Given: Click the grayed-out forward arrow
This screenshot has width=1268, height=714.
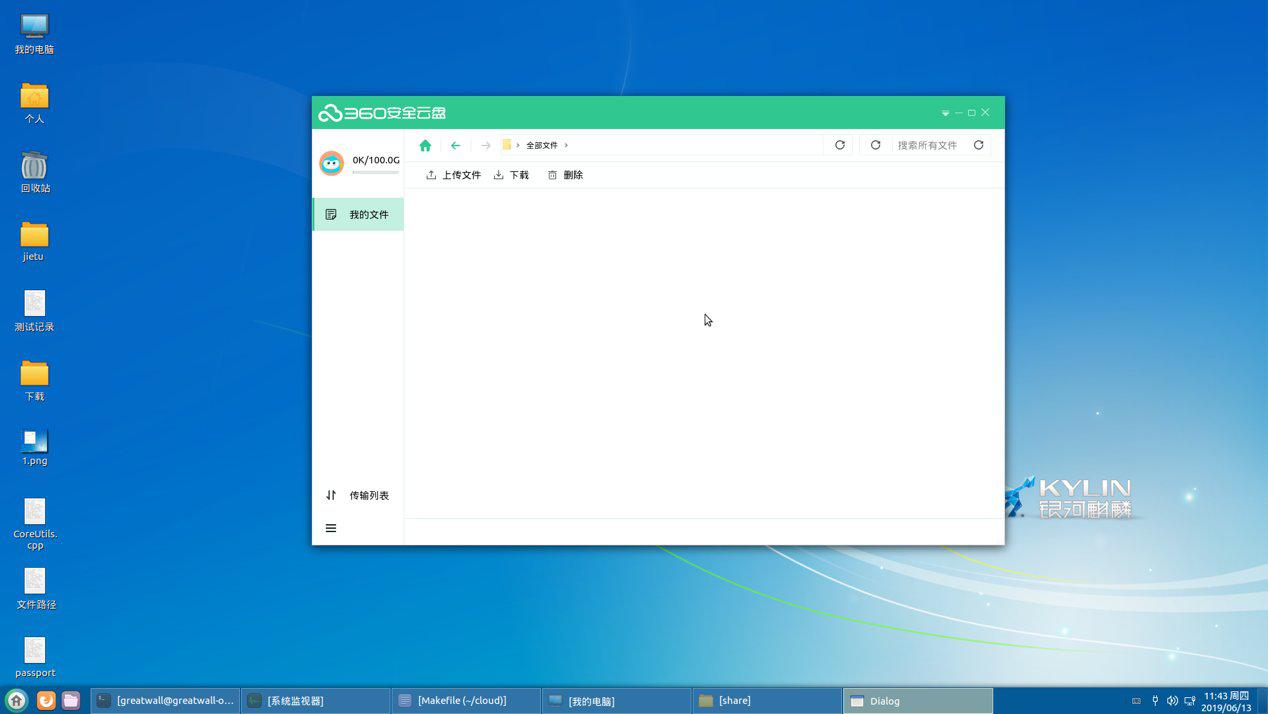Looking at the screenshot, I should [x=485, y=146].
